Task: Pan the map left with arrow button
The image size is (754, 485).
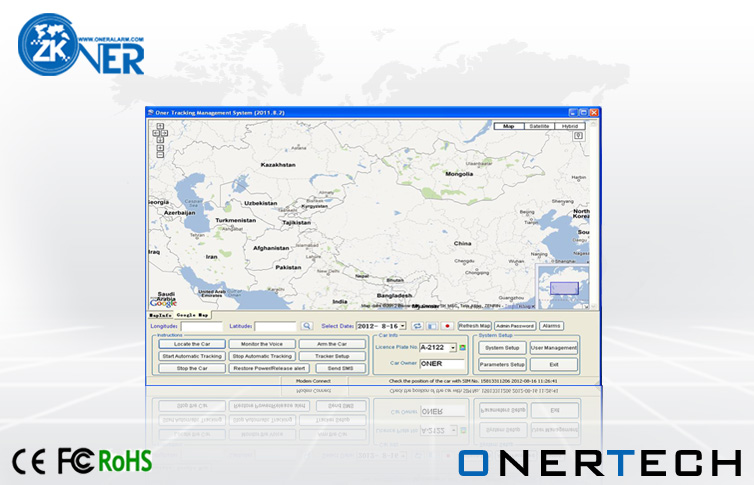Action: coord(156,133)
